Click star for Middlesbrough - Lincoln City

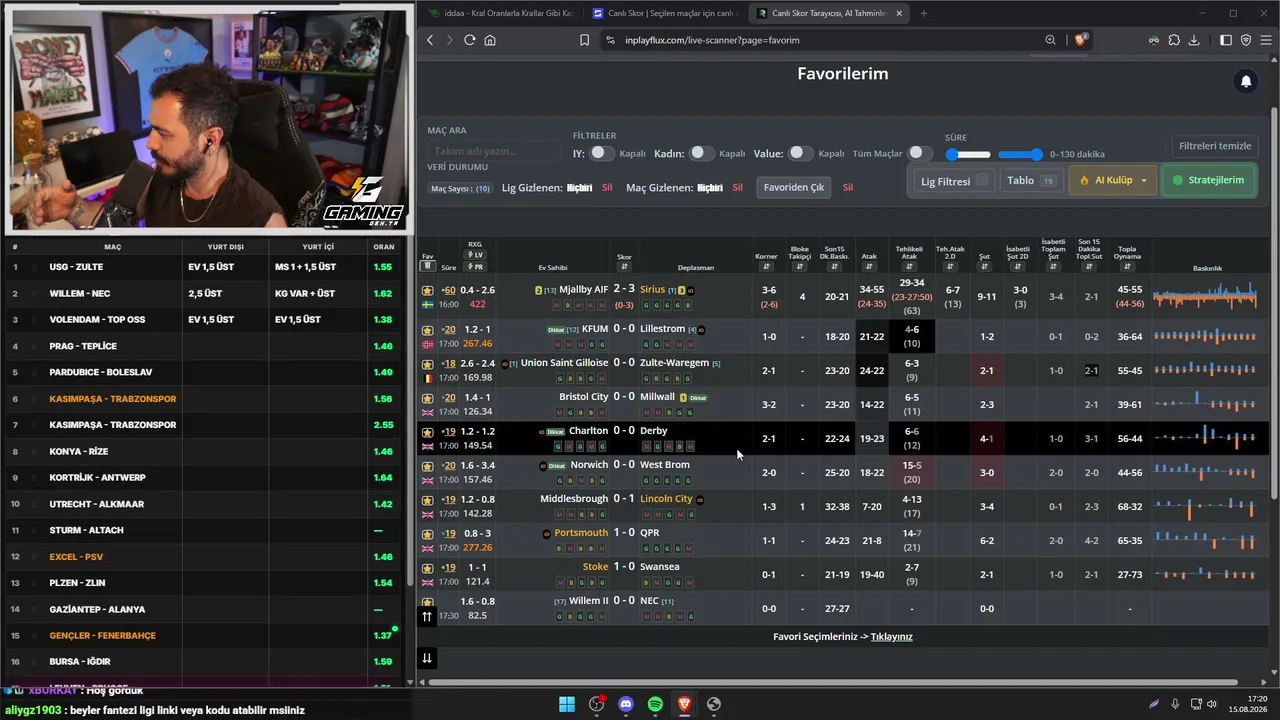pyautogui.click(x=428, y=500)
